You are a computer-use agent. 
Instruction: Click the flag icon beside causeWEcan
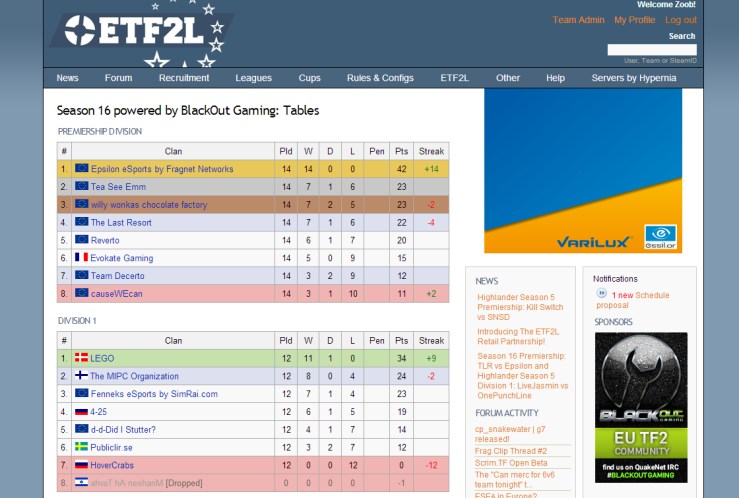pos(82,293)
